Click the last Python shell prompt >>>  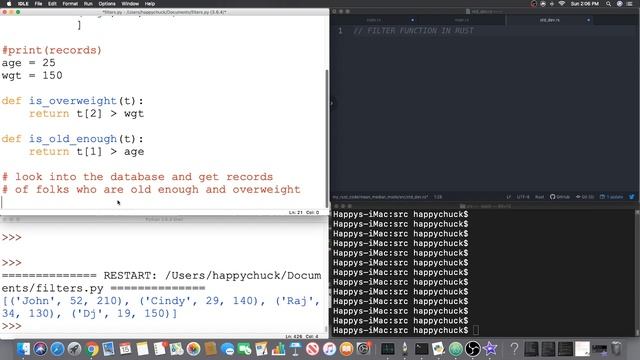(x=11, y=326)
